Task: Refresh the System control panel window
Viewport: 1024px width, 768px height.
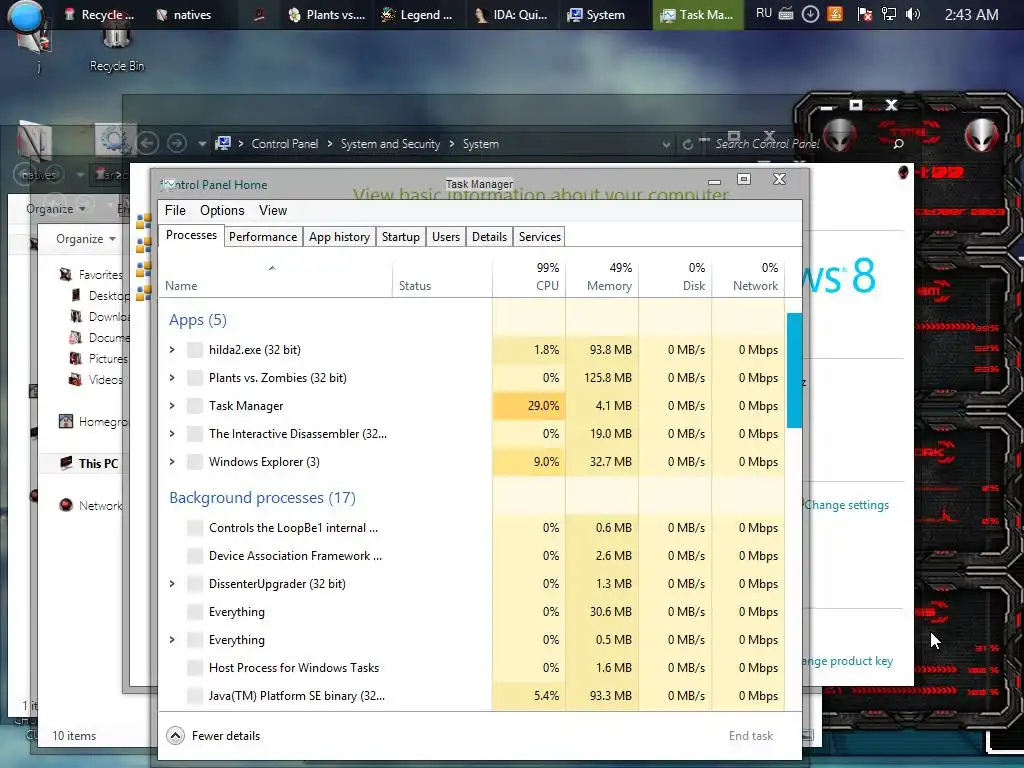Action: pos(688,144)
